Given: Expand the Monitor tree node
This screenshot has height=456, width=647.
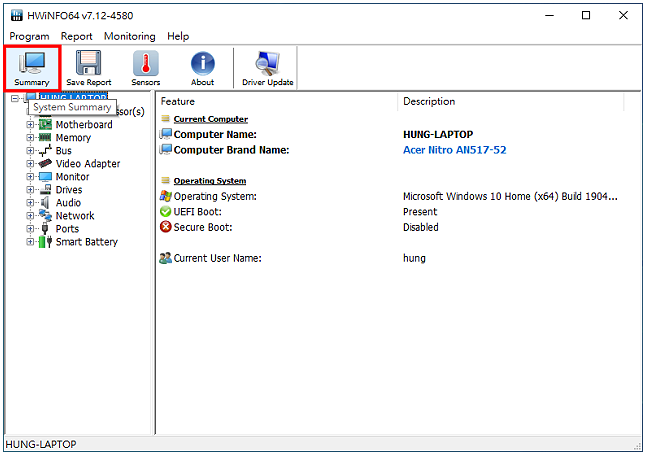Looking at the screenshot, I should (x=30, y=177).
